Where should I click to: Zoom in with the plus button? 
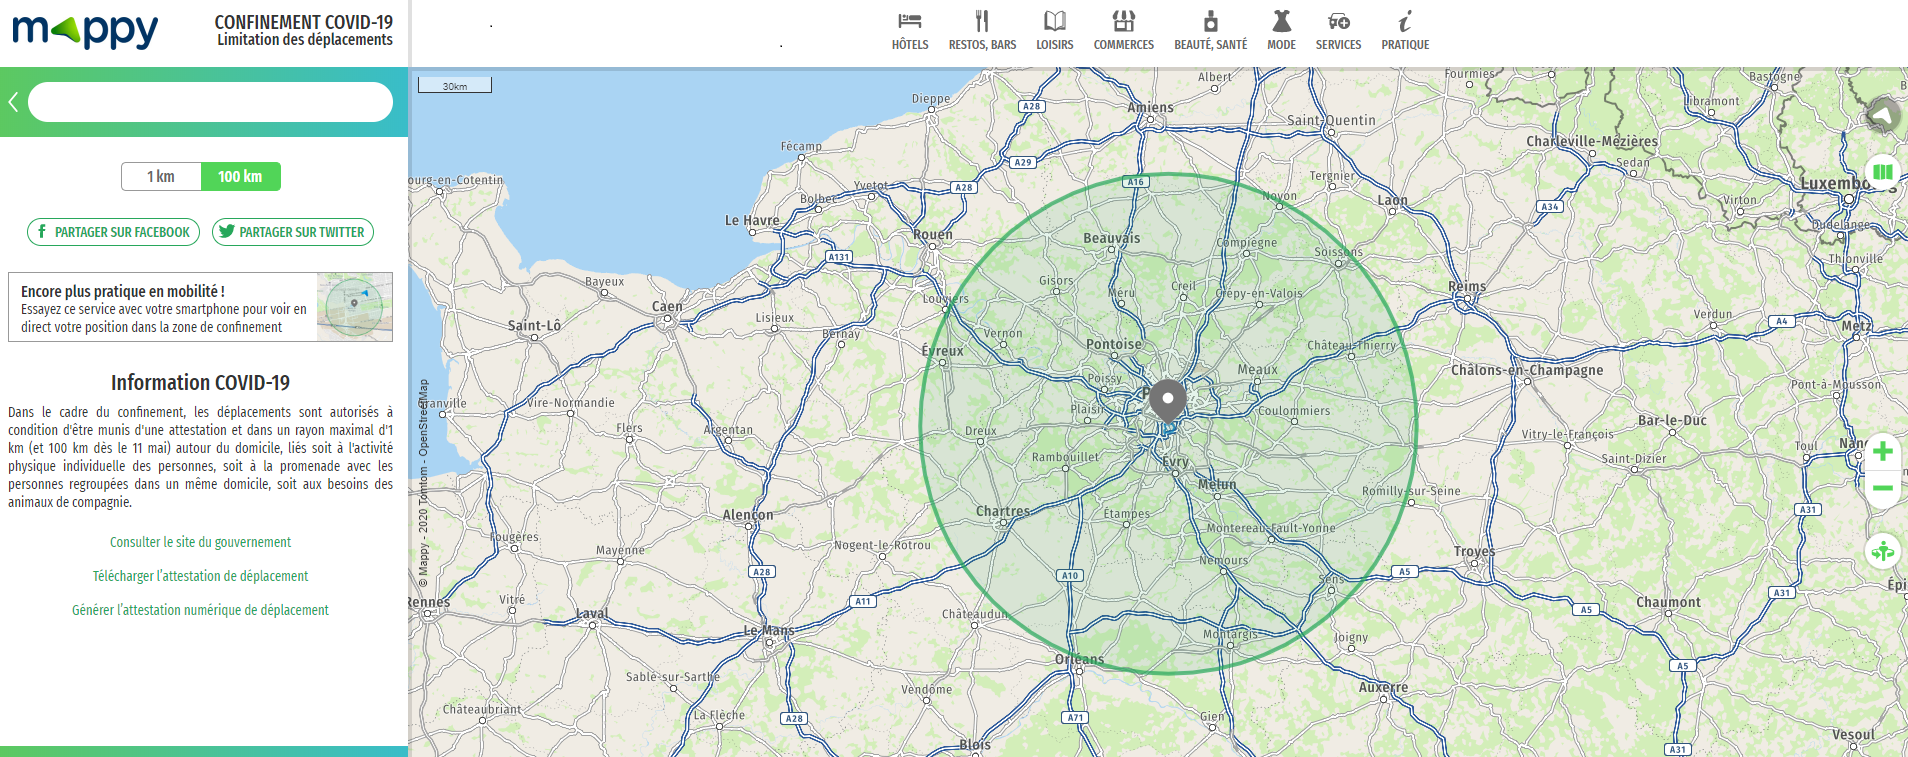1882,452
